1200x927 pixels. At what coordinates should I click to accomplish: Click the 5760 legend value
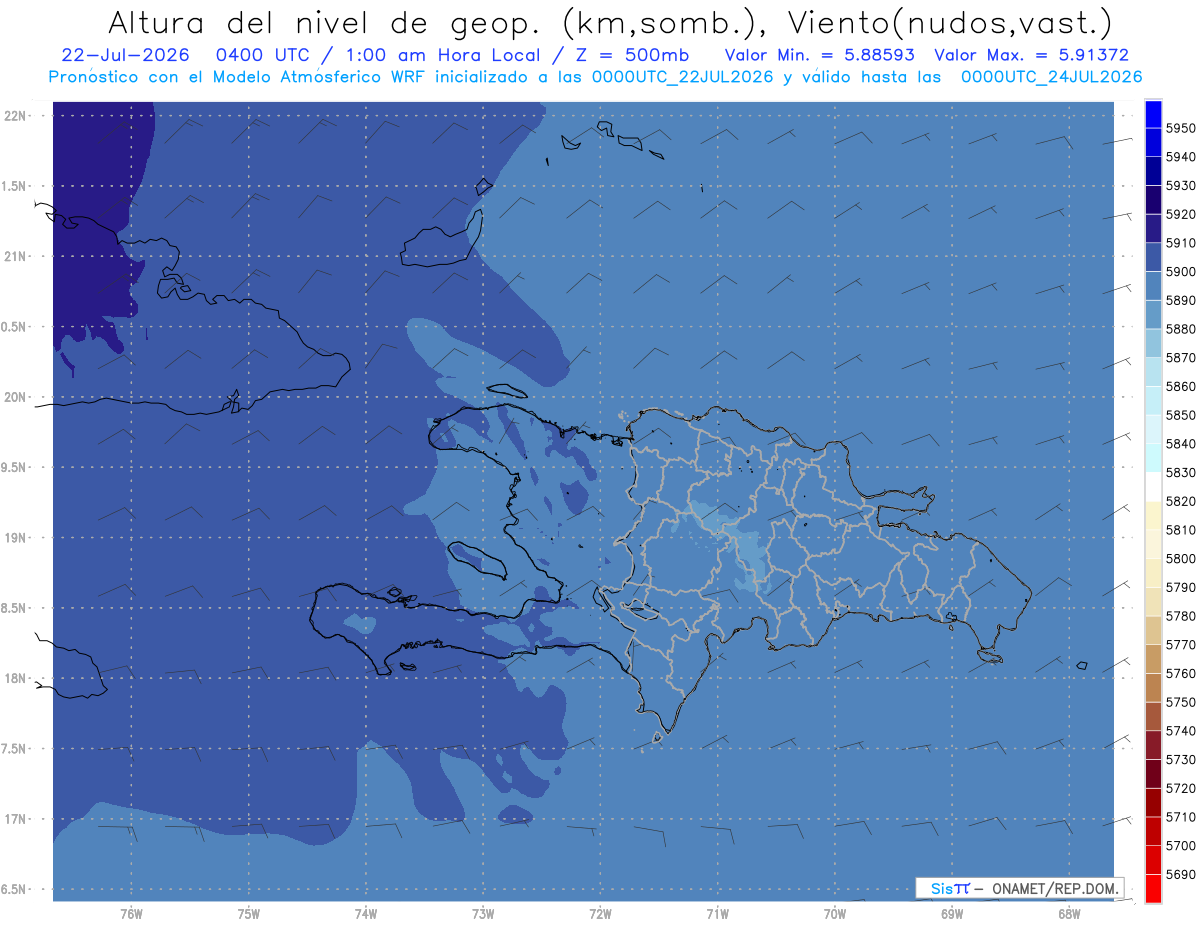point(1181,673)
